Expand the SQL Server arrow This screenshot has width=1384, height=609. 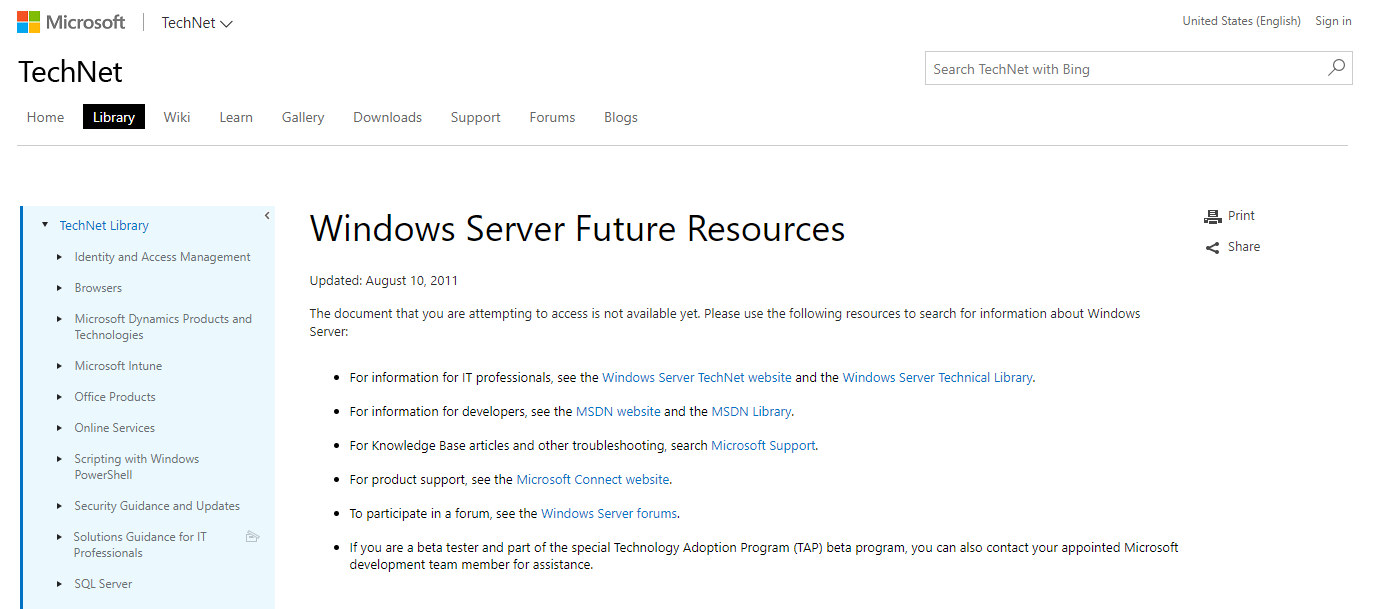60,584
